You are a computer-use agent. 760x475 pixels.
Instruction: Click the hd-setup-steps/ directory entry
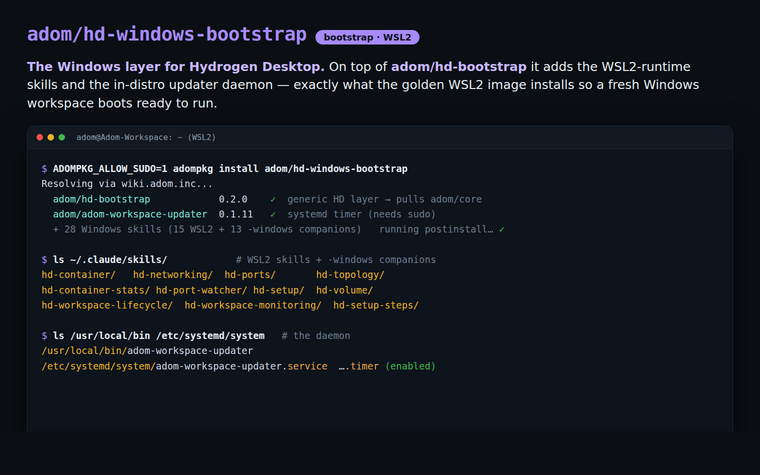(376, 305)
